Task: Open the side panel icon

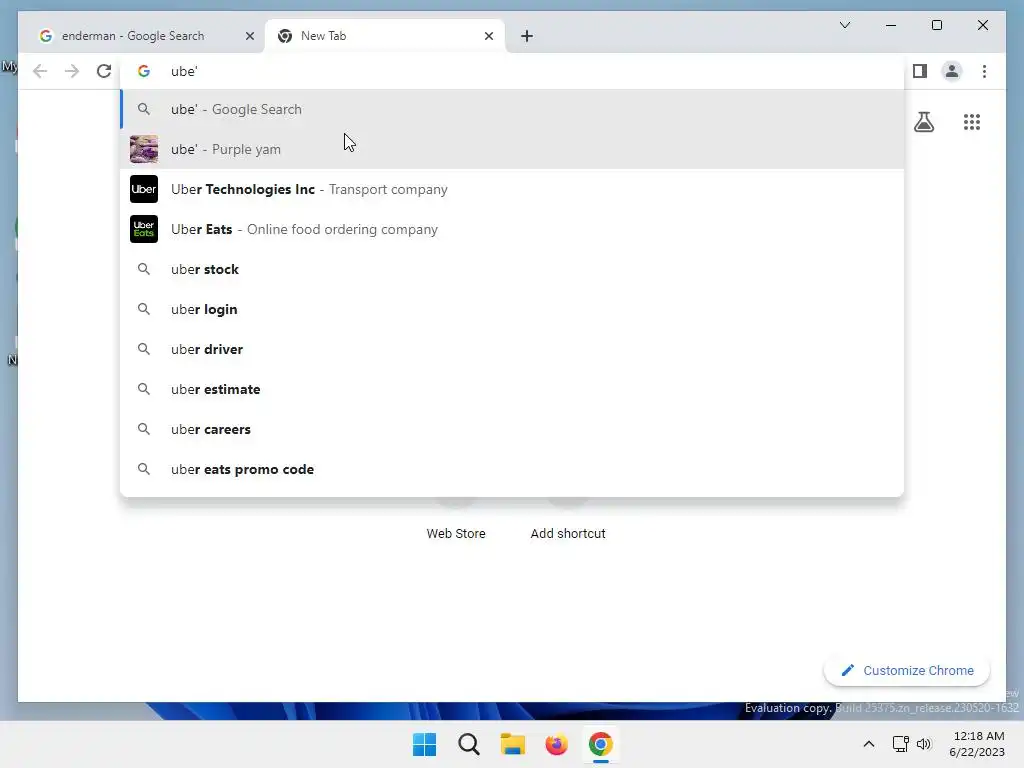Action: [x=920, y=71]
